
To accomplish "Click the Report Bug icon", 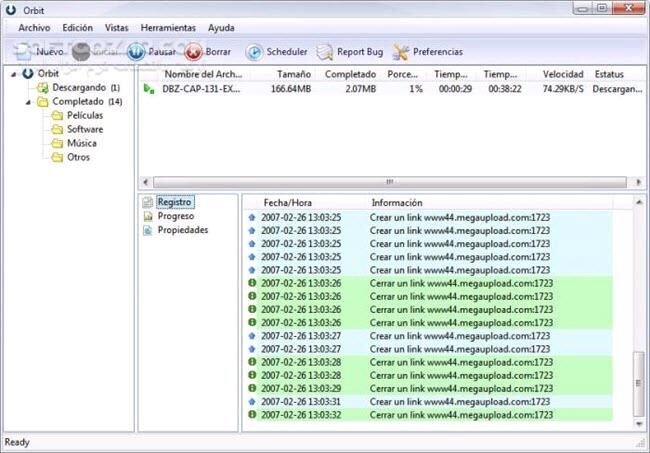I will pyautogui.click(x=325, y=52).
